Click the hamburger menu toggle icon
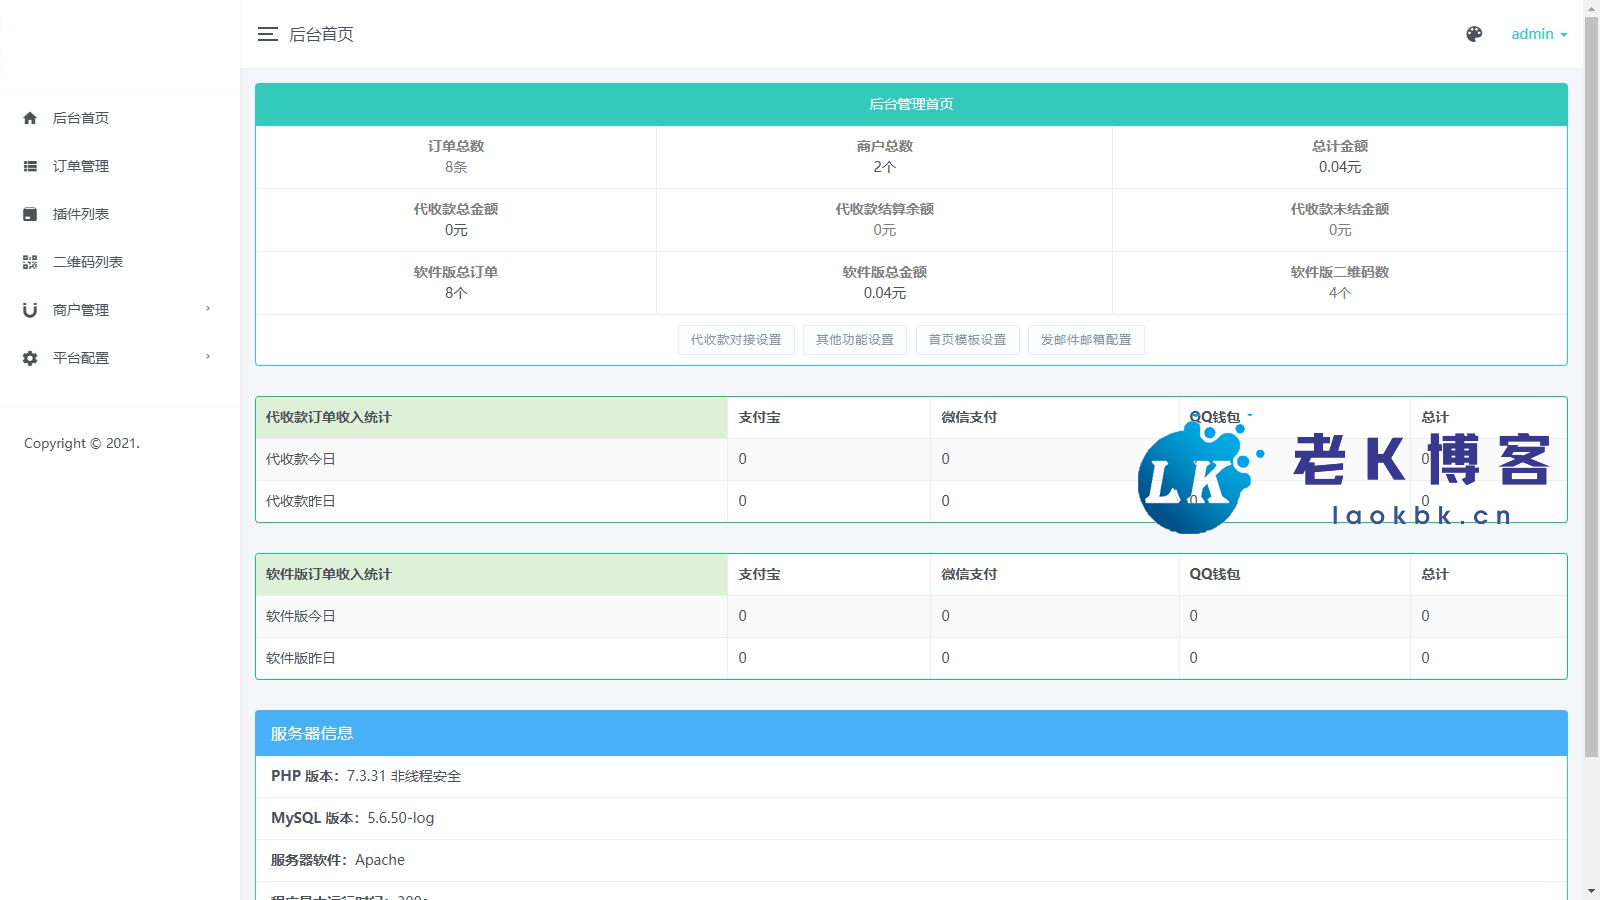Viewport: 1600px width, 900px height. click(267, 34)
